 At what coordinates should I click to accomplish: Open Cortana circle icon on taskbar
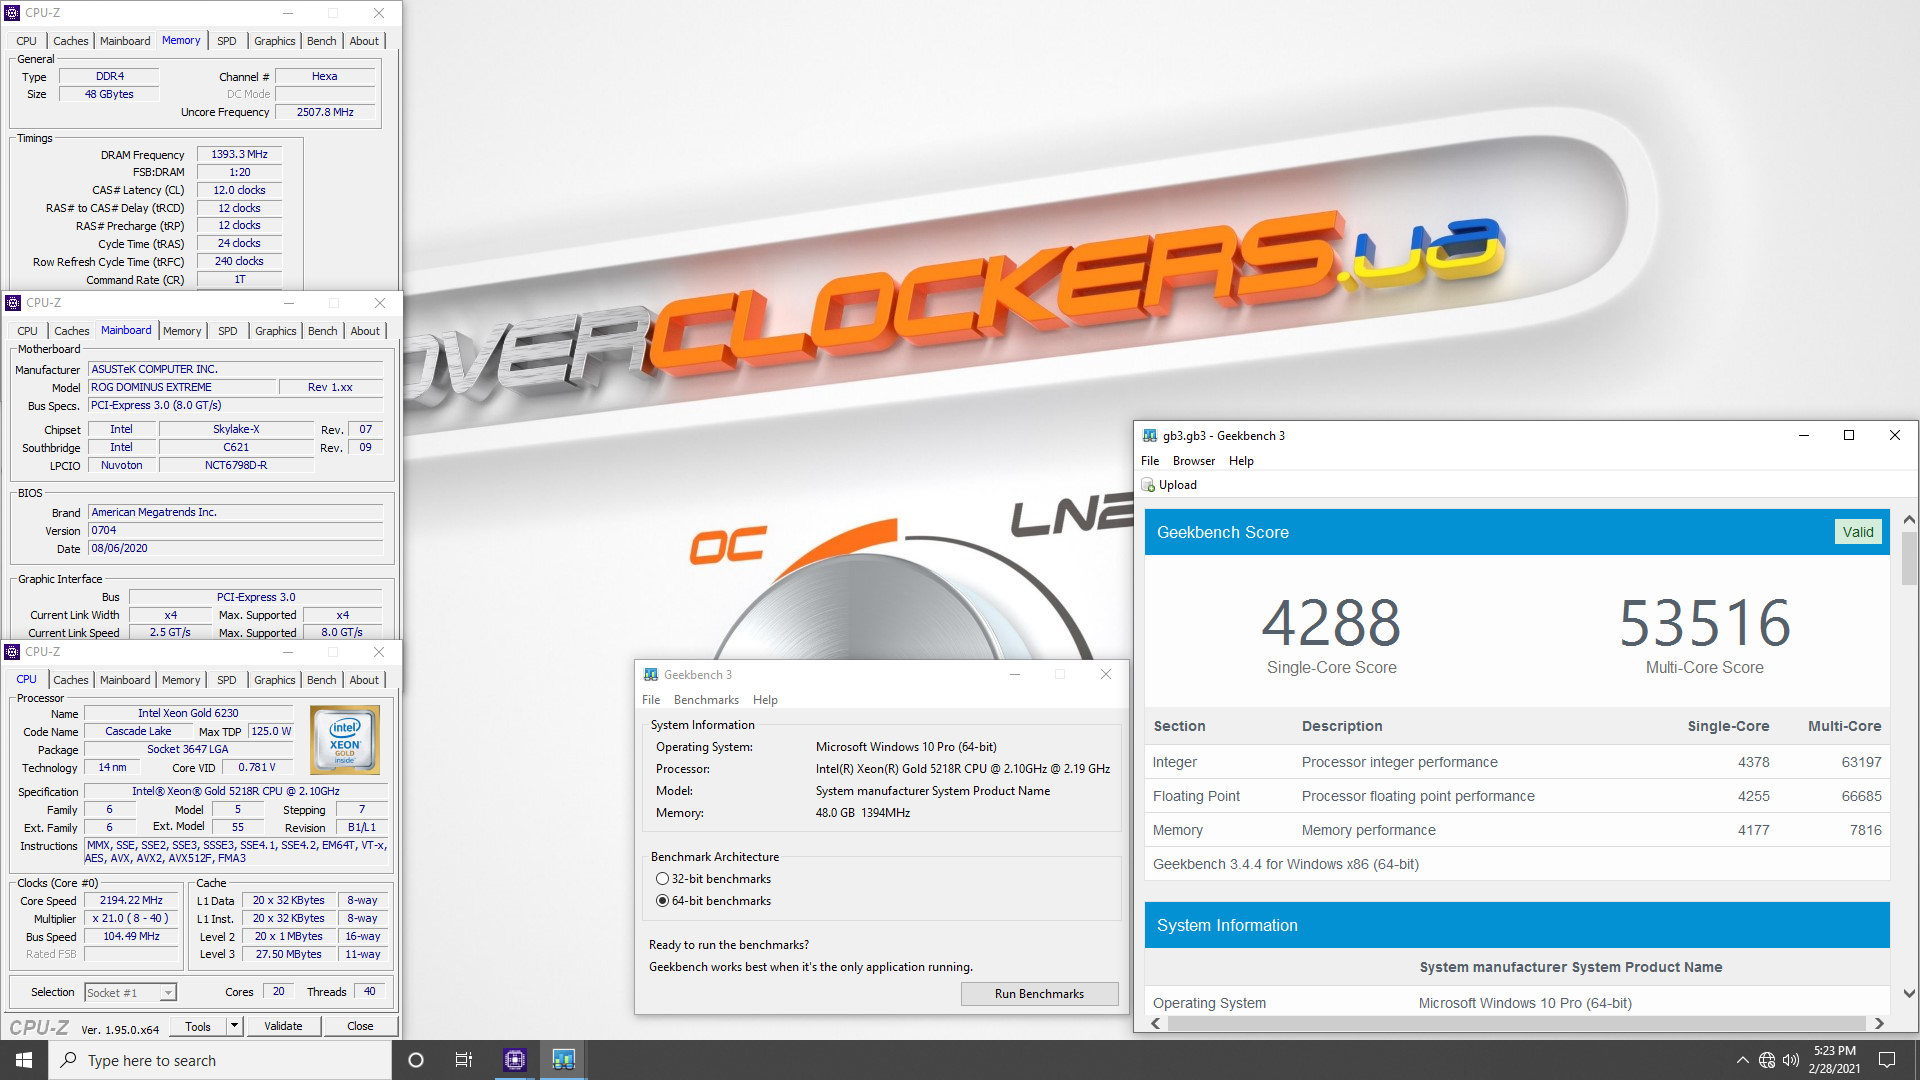(x=416, y=1060)
